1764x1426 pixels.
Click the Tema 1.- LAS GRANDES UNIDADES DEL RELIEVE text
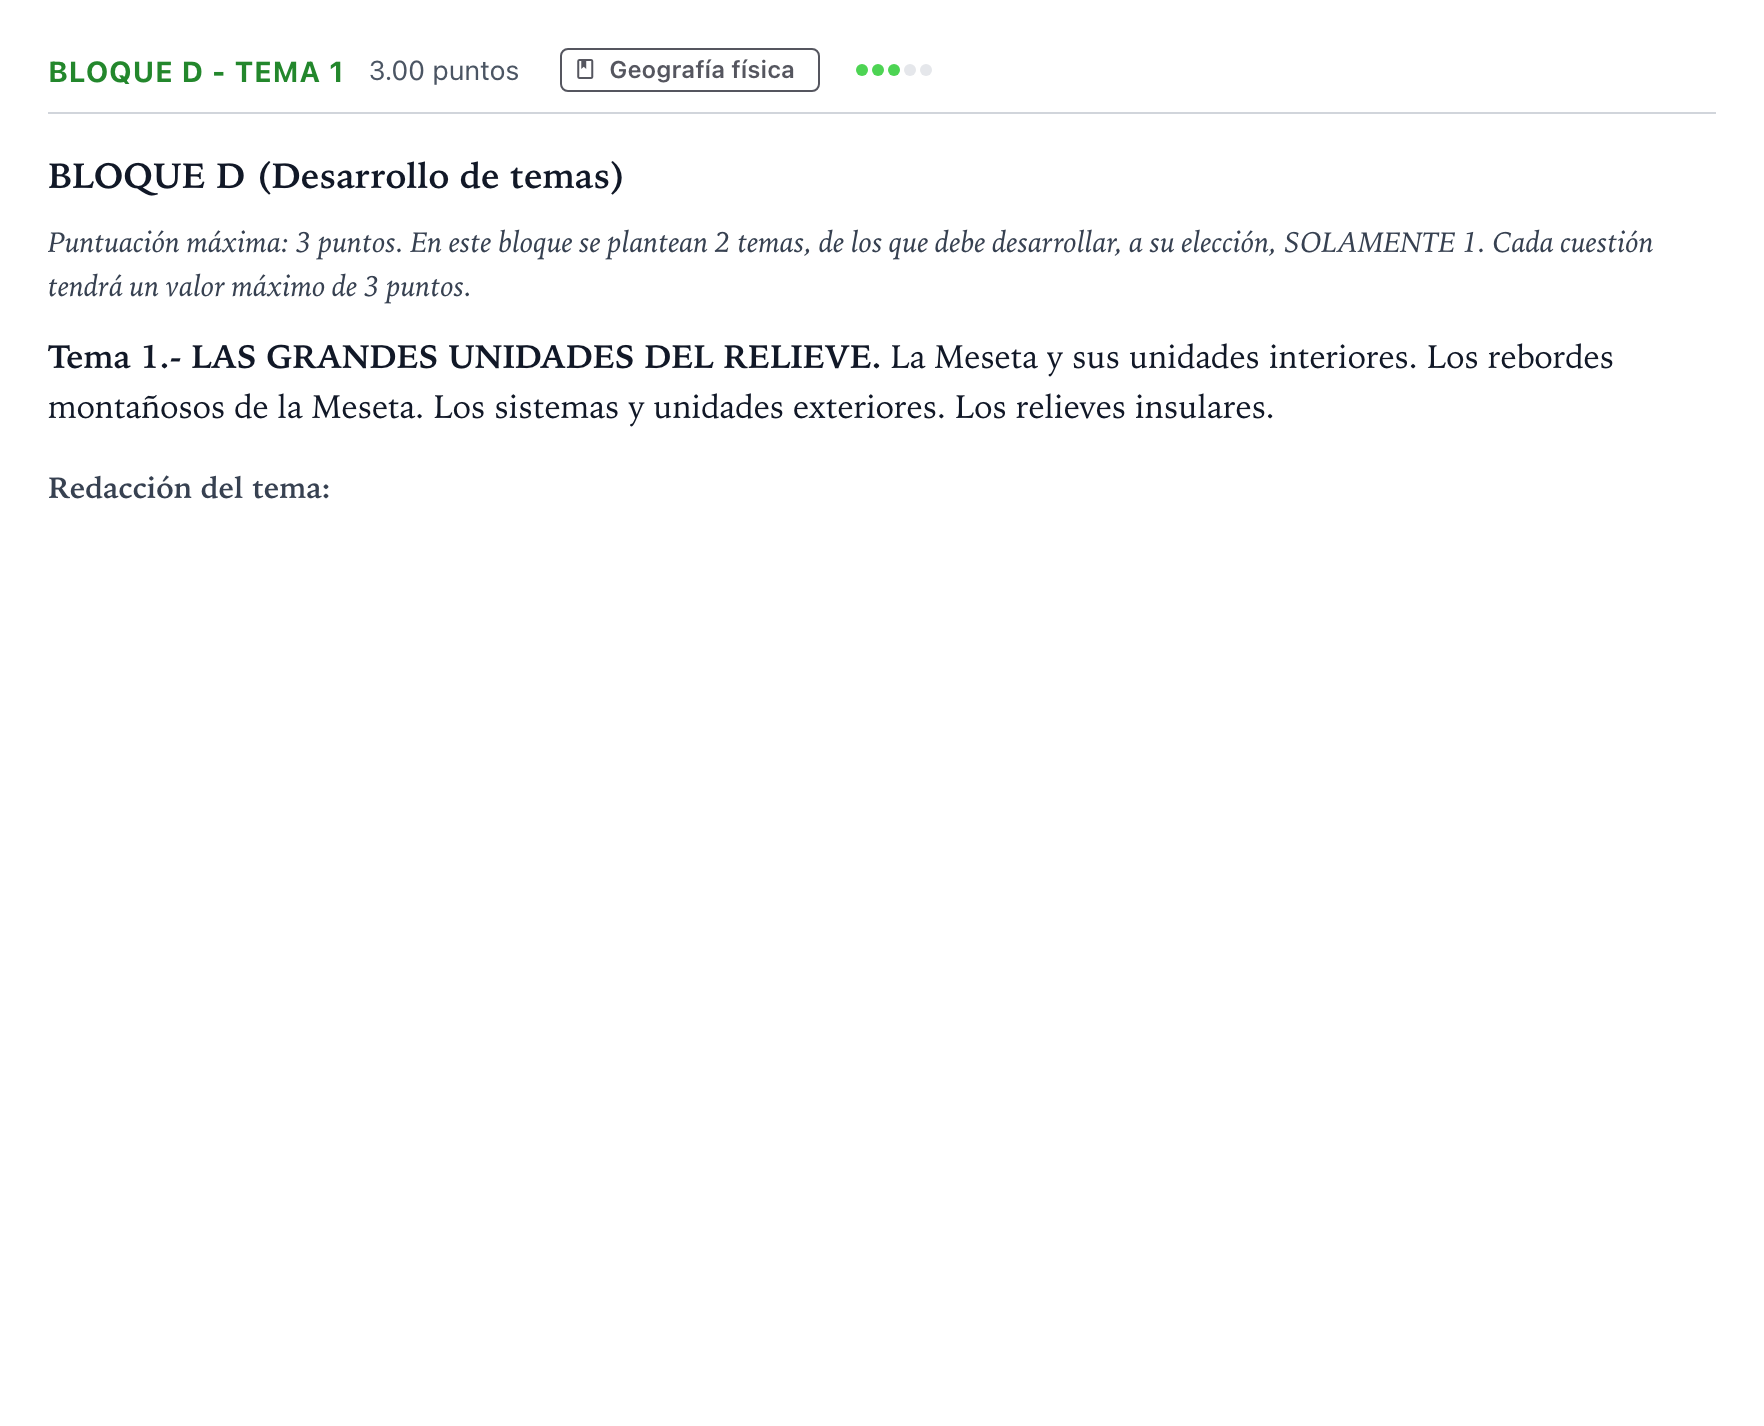point(464,357)
